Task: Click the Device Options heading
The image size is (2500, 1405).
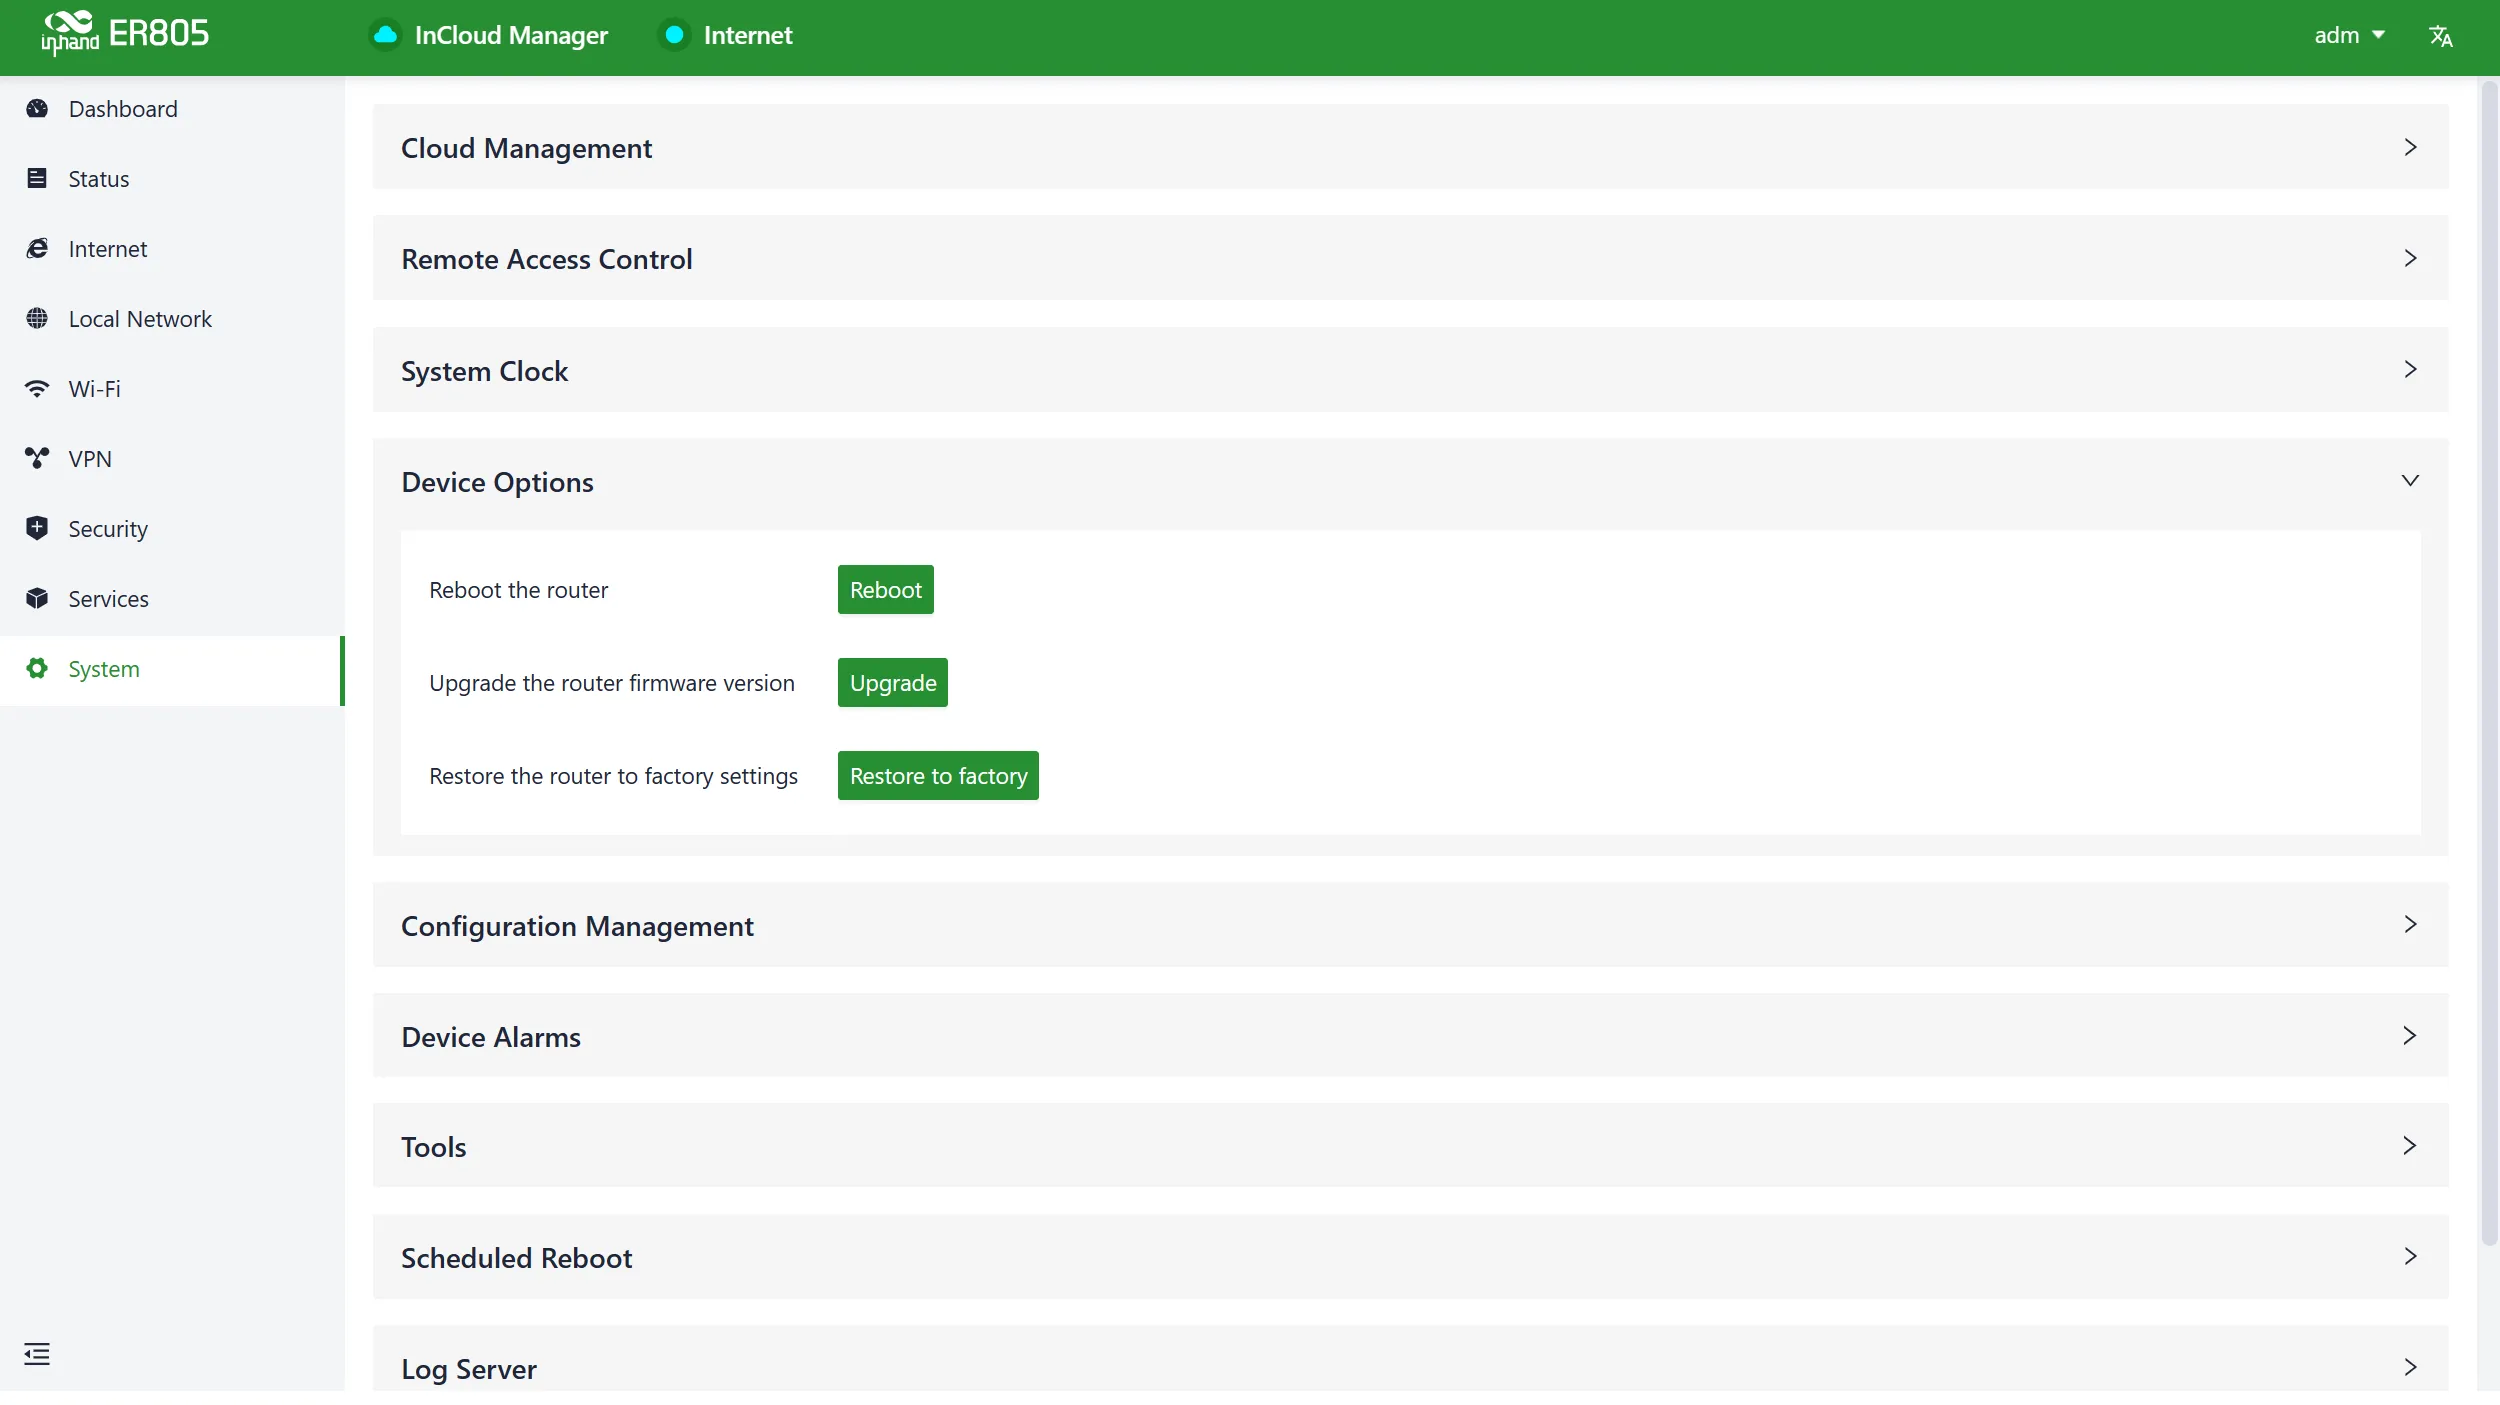Action: pos(497,482)
